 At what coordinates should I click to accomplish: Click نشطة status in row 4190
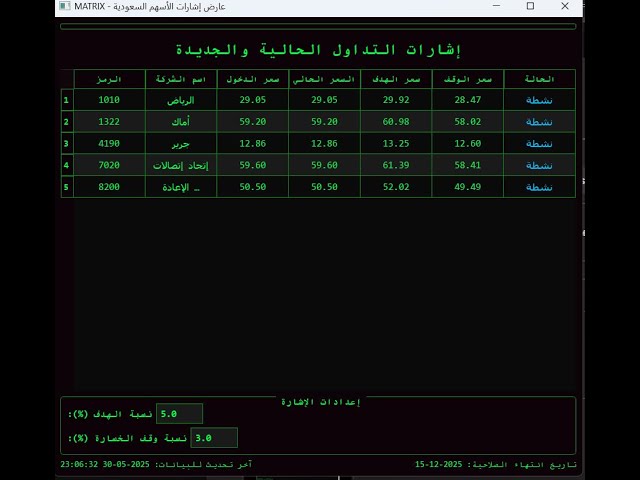point(540,143)
